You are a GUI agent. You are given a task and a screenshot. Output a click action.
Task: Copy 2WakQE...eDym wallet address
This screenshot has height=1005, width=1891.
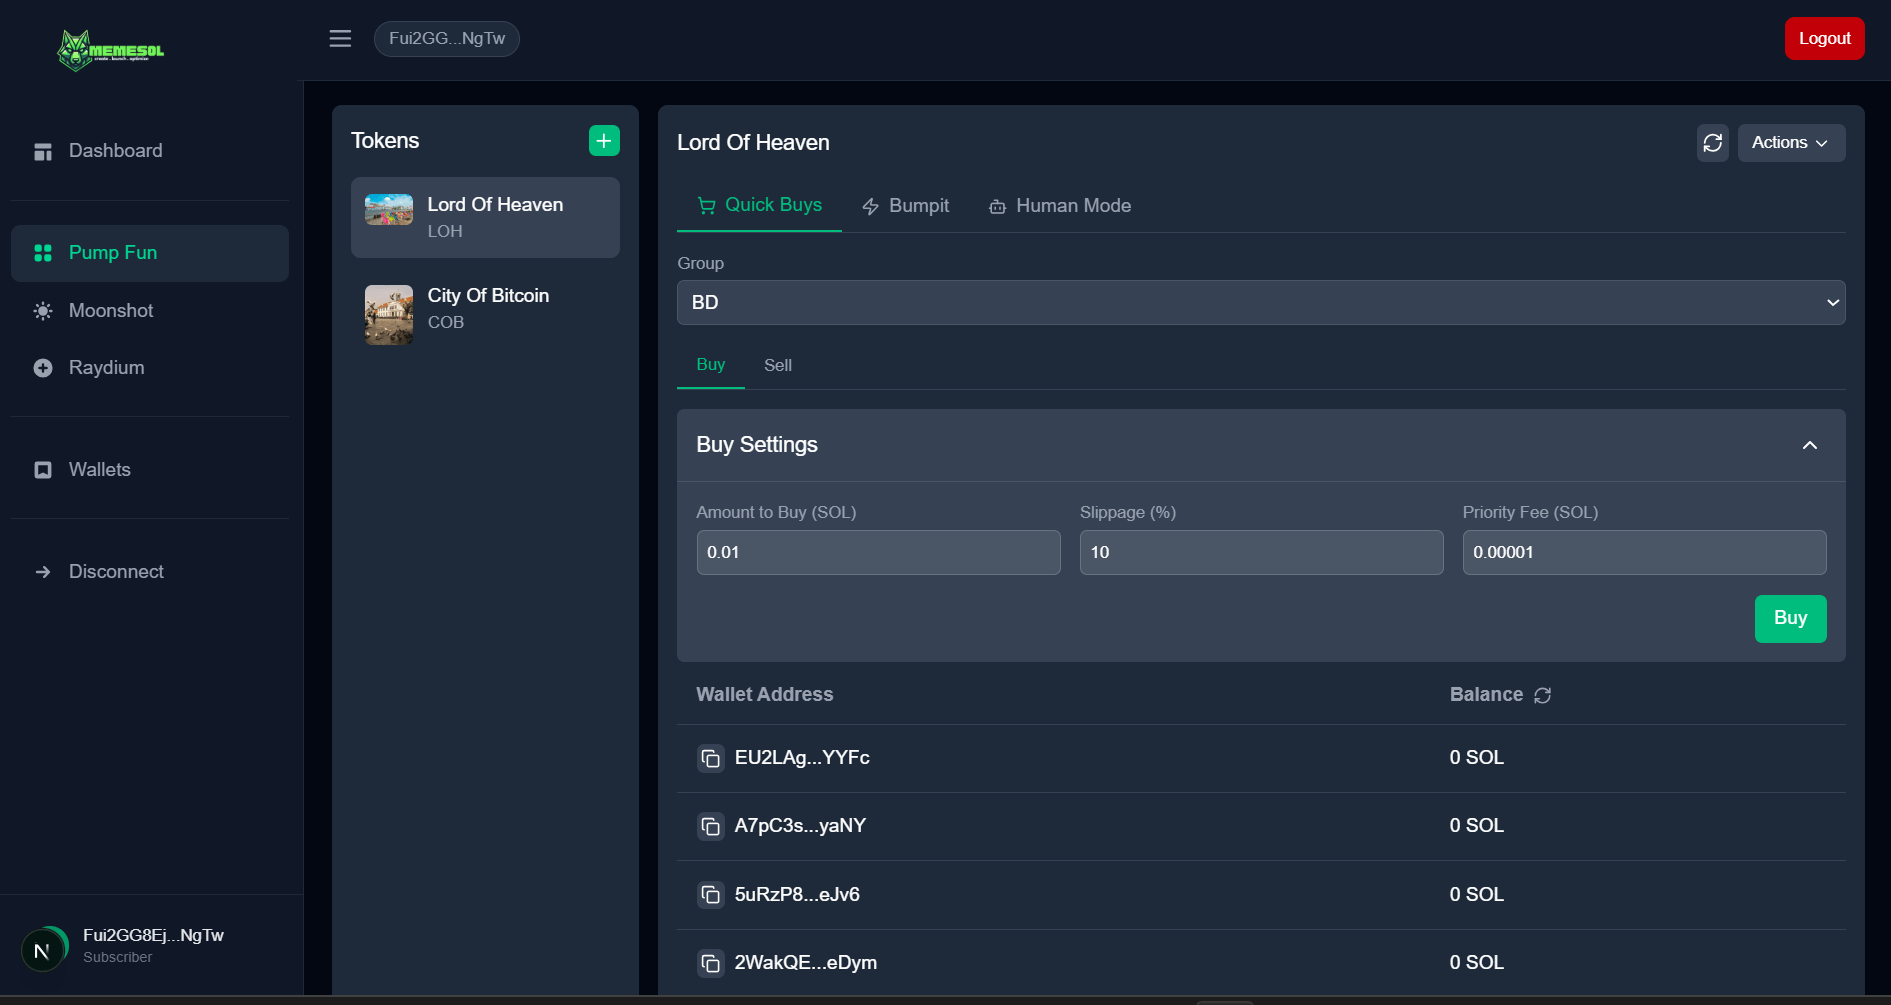pos(710,963)
